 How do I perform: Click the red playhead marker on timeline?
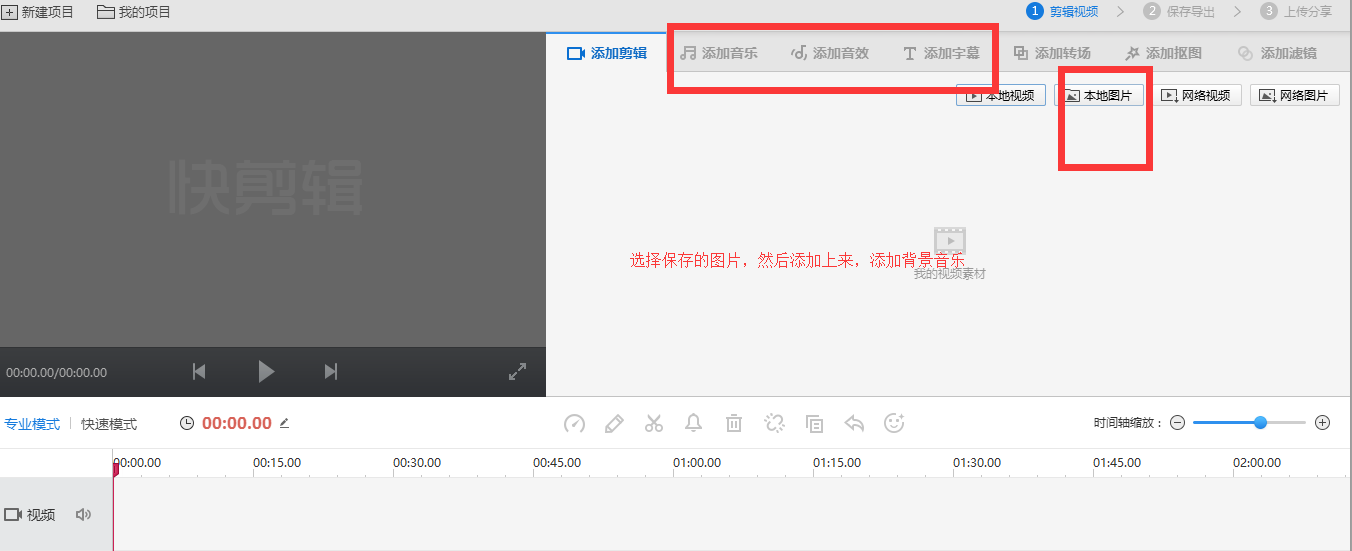click(x=115, y=468)
